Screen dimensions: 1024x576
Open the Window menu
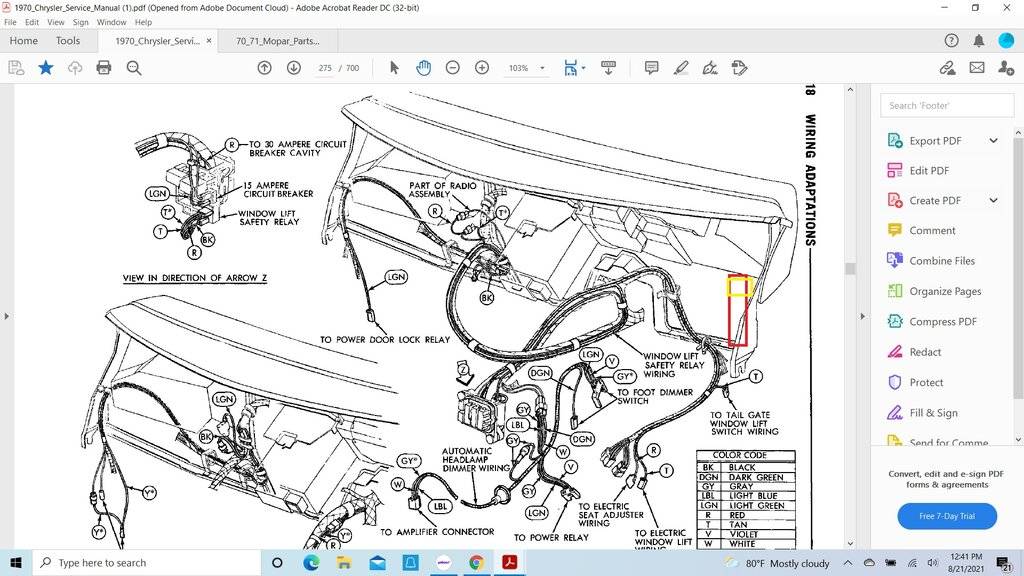pos(111,22)
